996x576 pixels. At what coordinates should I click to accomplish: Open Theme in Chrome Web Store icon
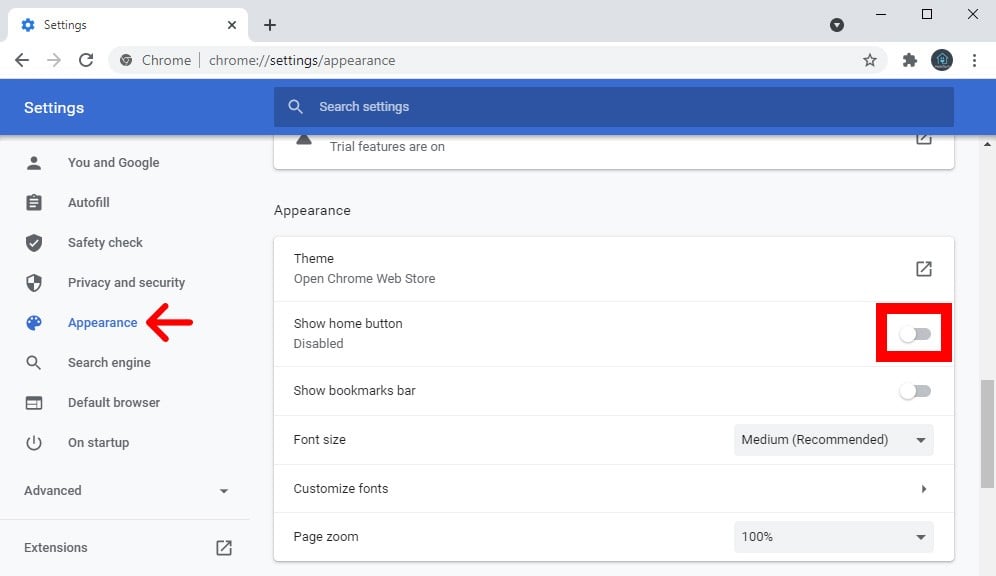point(924,269)
